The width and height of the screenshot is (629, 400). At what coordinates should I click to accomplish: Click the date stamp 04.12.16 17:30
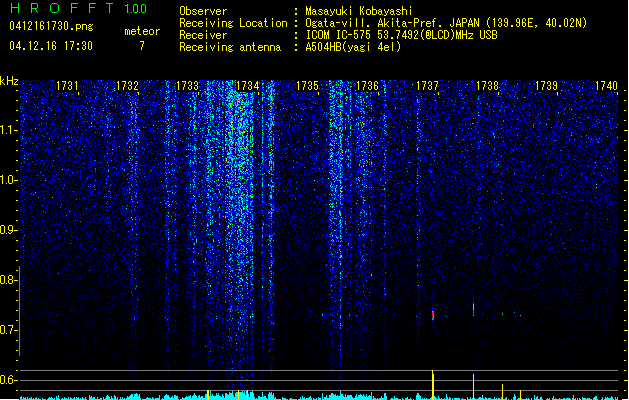pyautogui.click(x=51, y=46)
